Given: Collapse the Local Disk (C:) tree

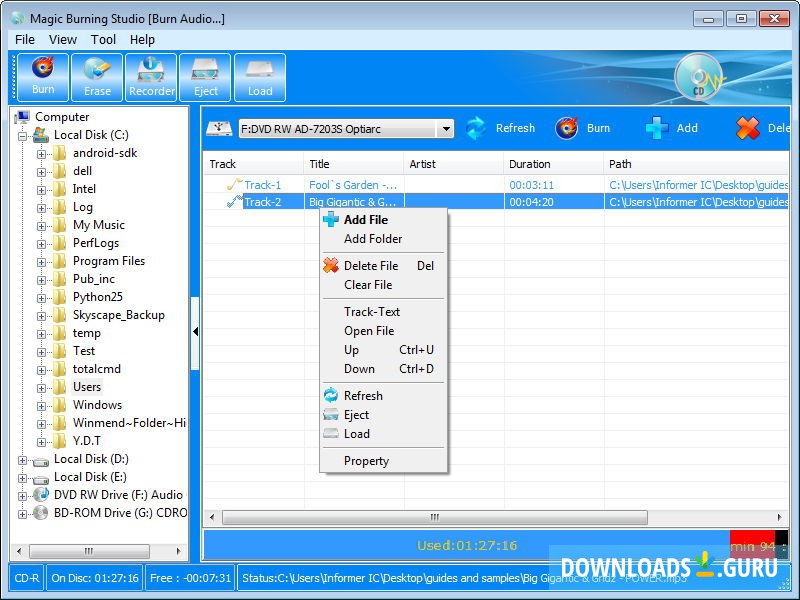Looking at the screenshot, I should click(23, 134).
